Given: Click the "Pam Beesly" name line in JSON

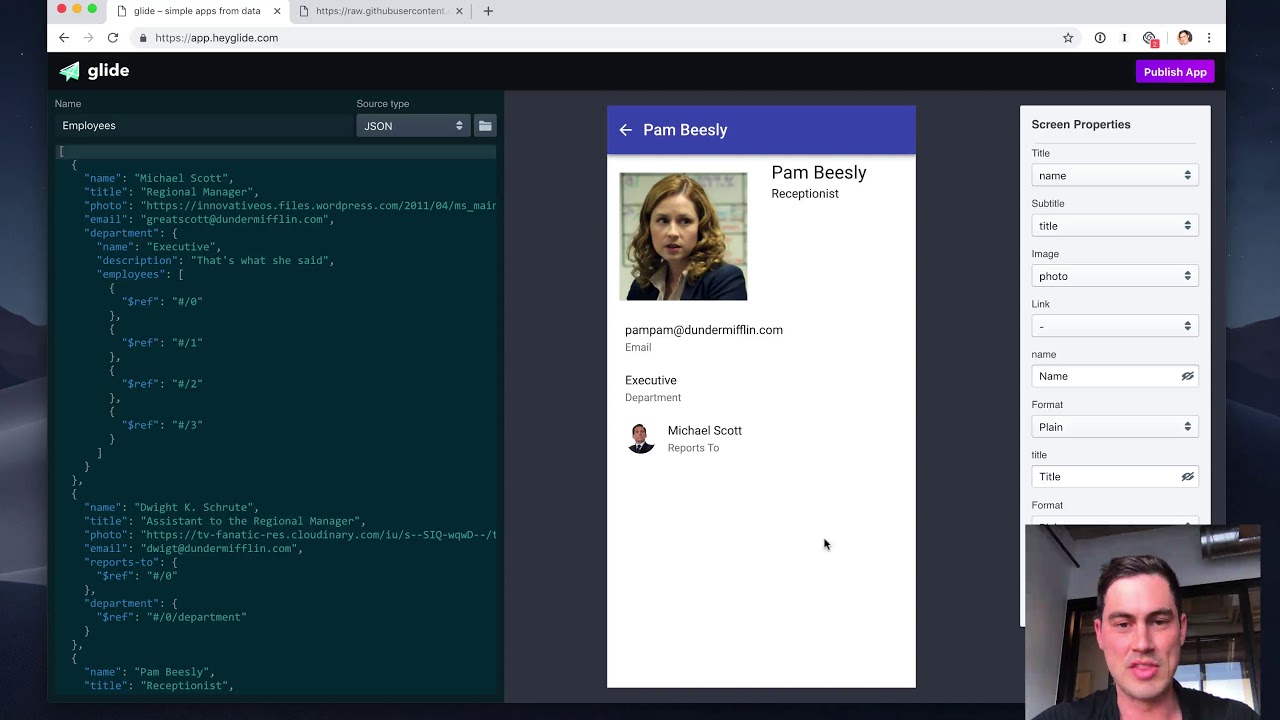Looking at the screenshot, I should [149, 672].
